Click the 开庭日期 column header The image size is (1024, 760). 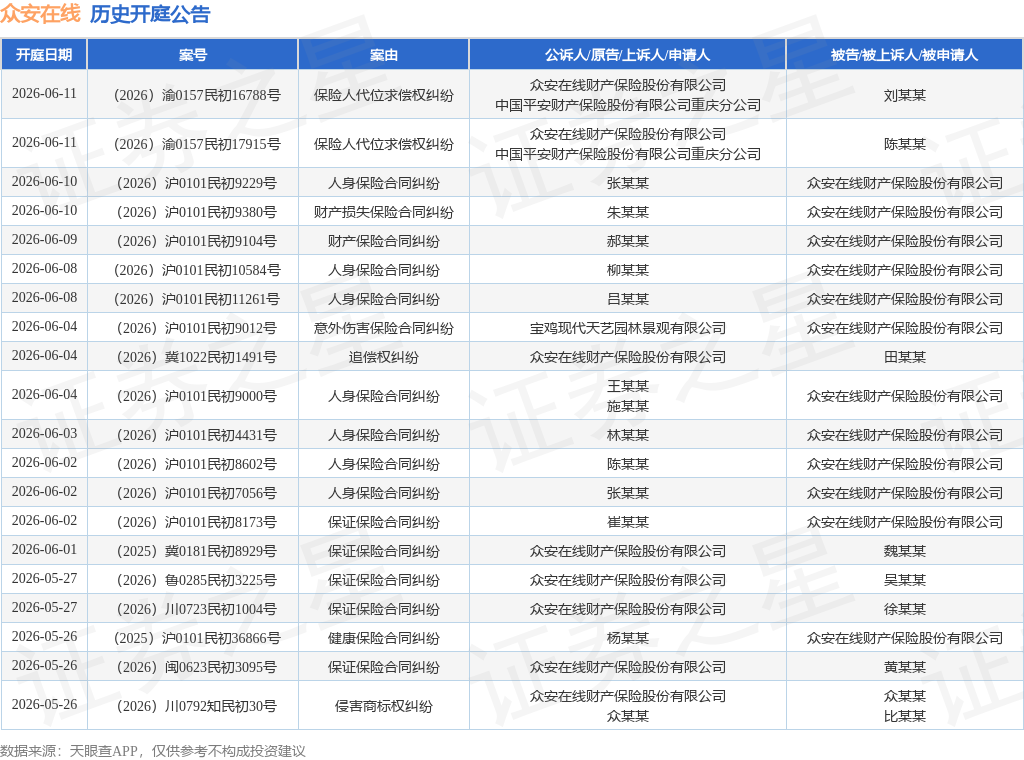[x=44, y=55]
